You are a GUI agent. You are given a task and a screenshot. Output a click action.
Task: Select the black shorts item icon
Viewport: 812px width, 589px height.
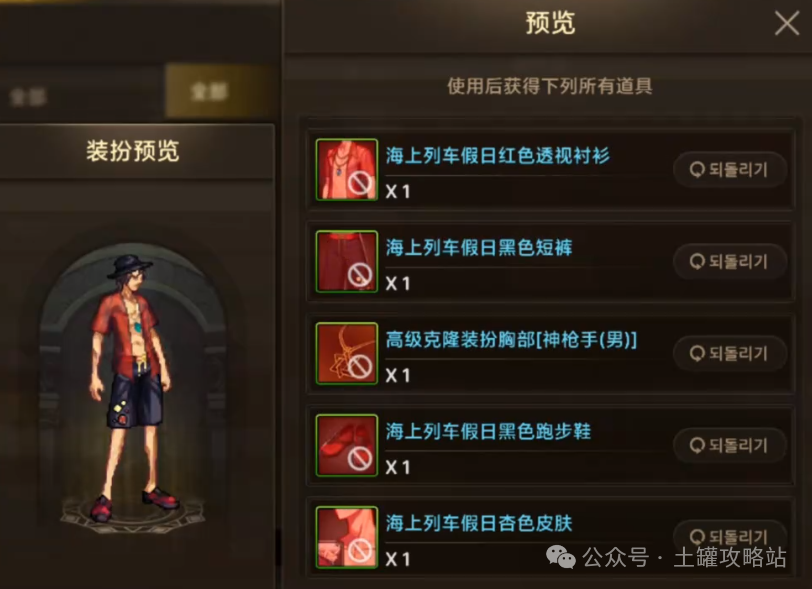pos(346,262)
